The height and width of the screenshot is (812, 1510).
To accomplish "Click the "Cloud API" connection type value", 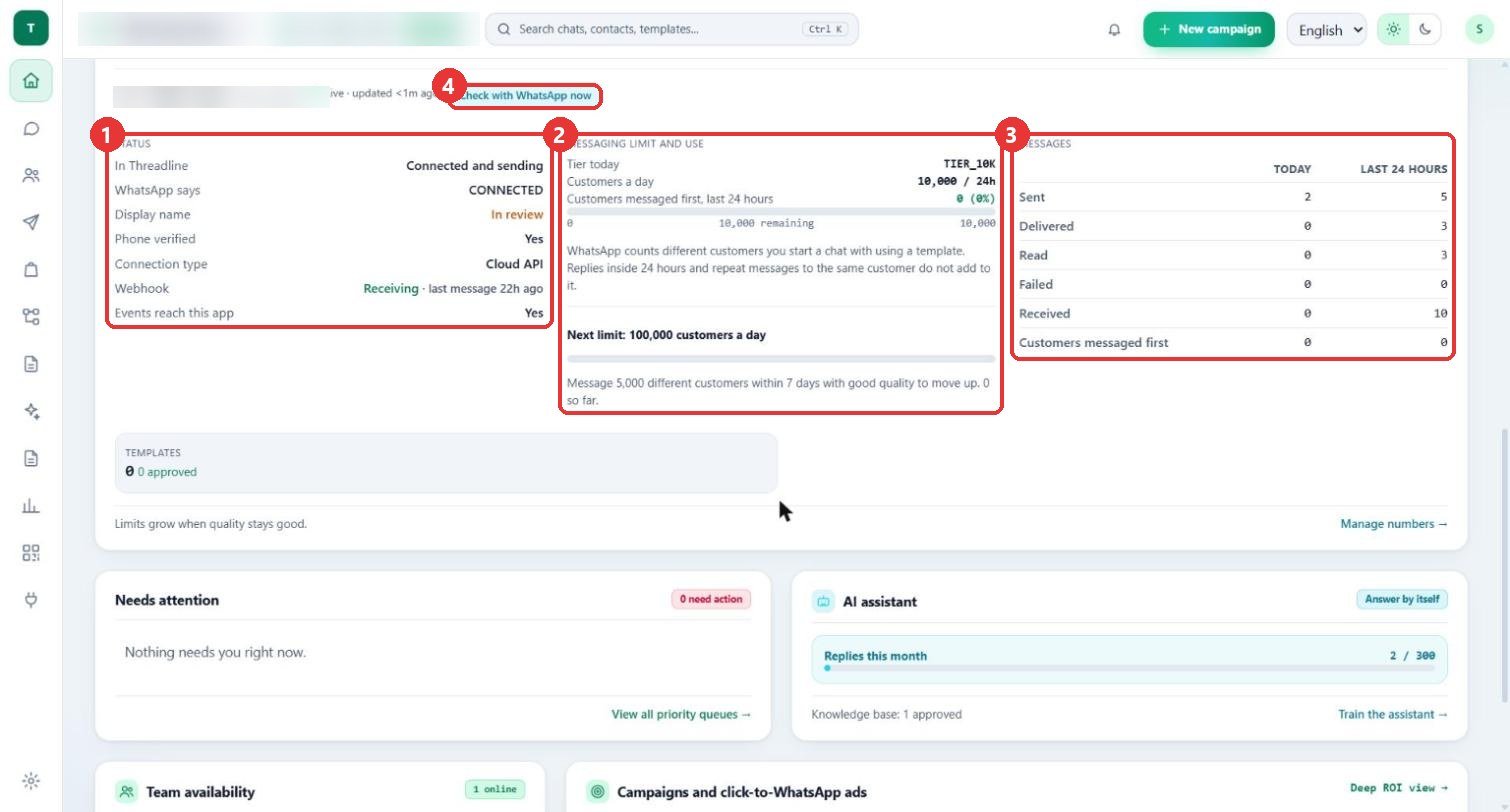I will [515, 264].
